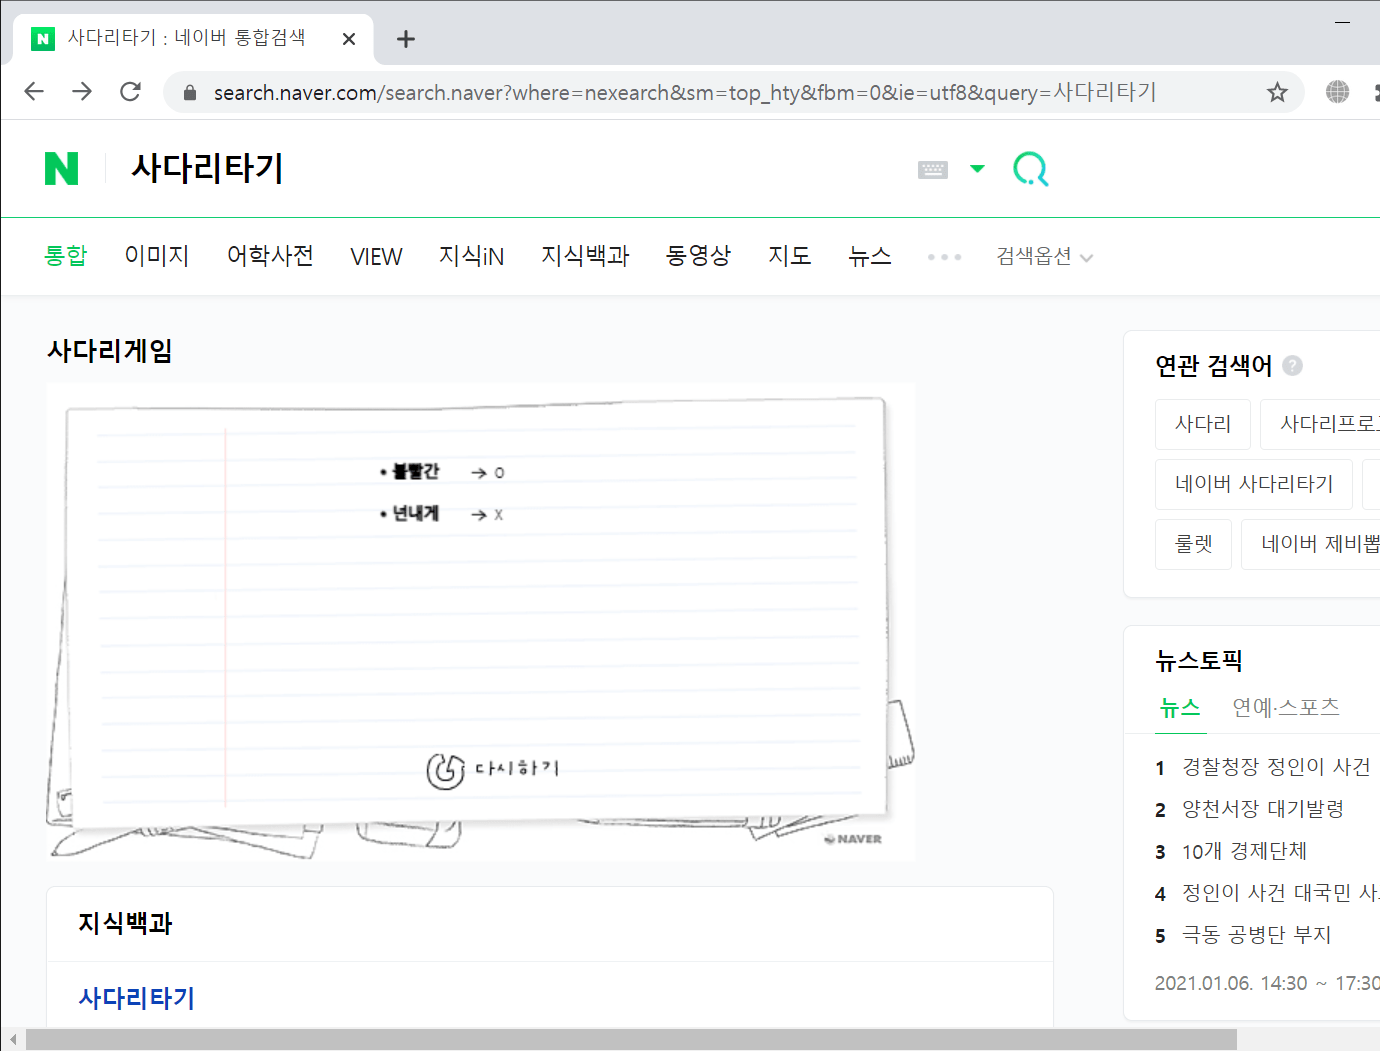Select related search 룰렛
This screenshot has height=1051, width=1380.
[x=1193, y=544]
